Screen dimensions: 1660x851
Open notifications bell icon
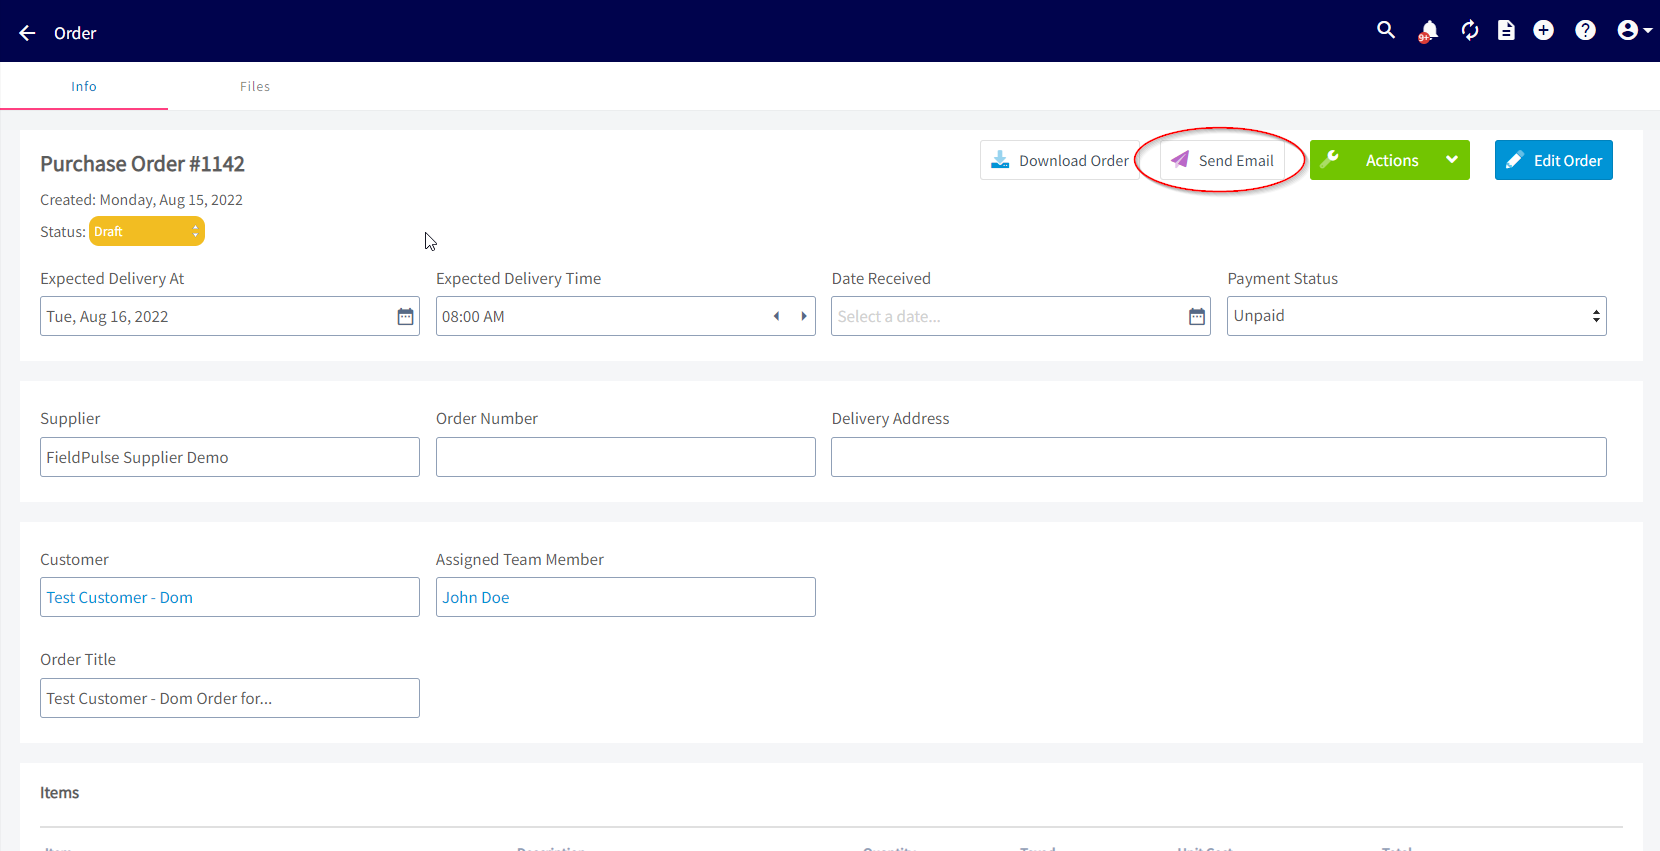pos(1428,31)
